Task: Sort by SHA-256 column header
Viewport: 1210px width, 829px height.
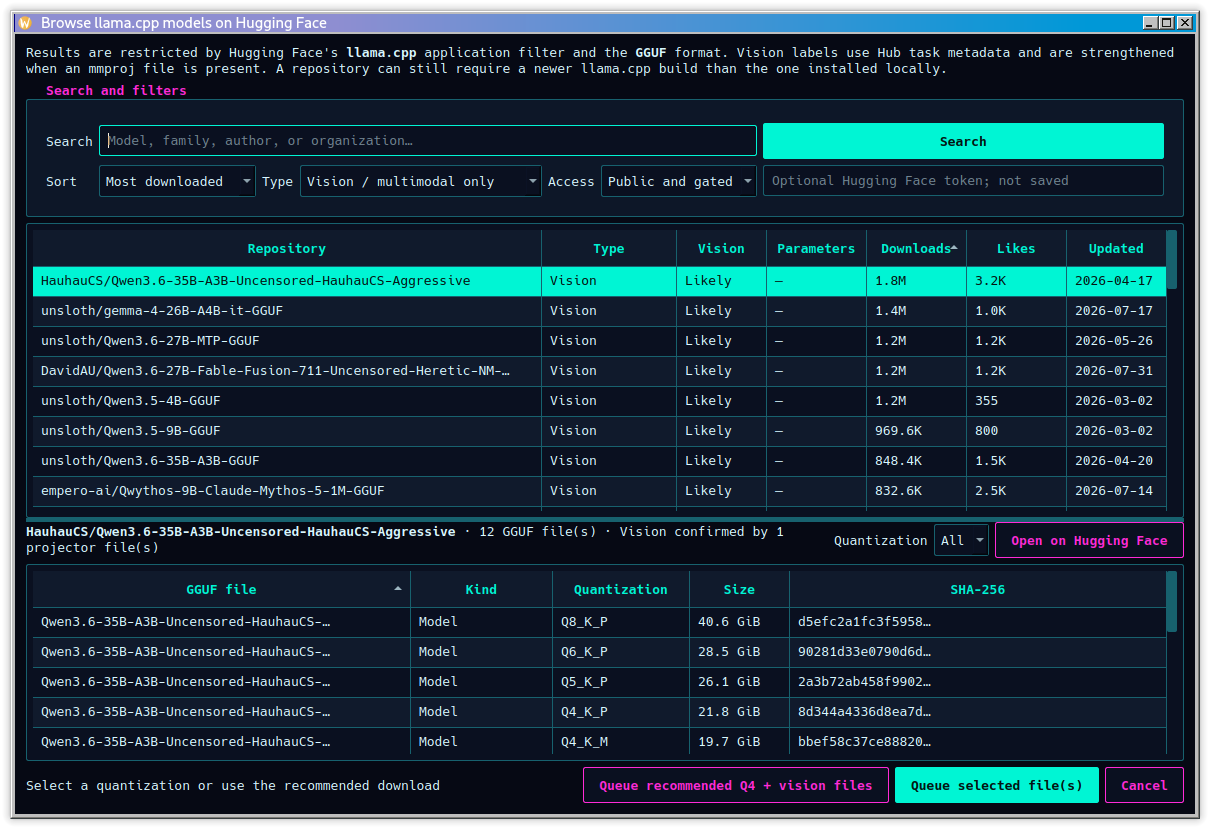Action: (977, 589)
